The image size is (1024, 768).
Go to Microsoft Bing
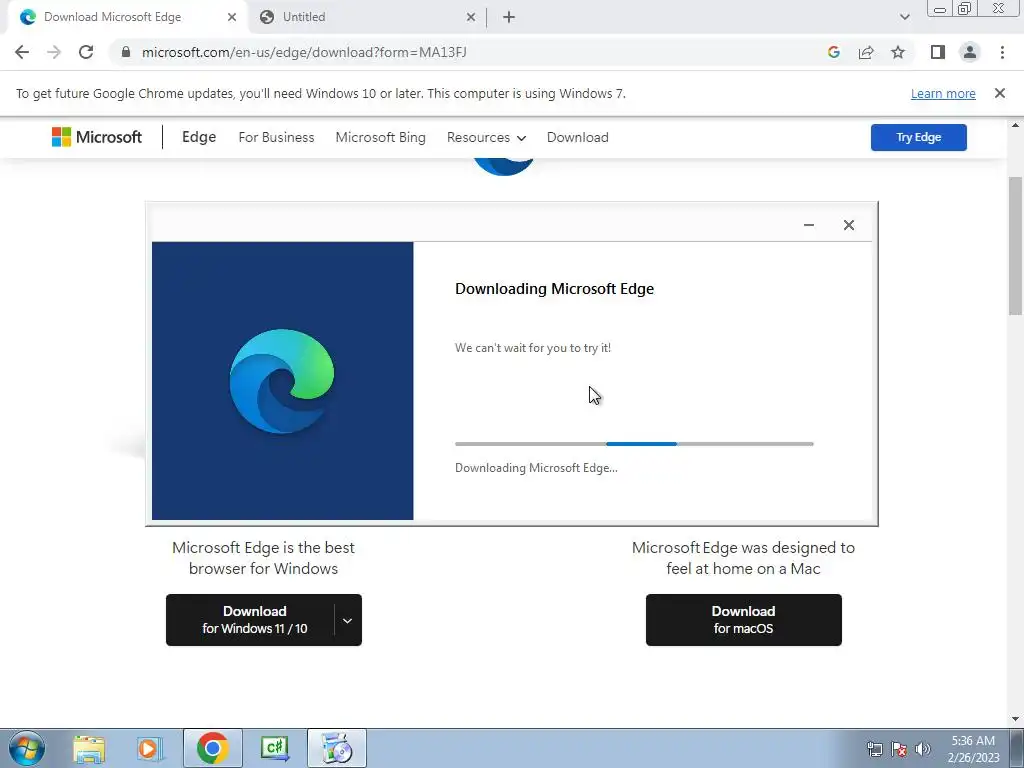coord(381,137)
